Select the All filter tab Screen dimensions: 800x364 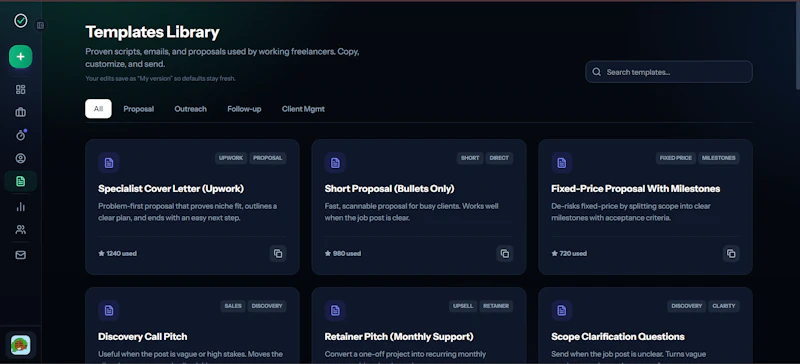98,109
